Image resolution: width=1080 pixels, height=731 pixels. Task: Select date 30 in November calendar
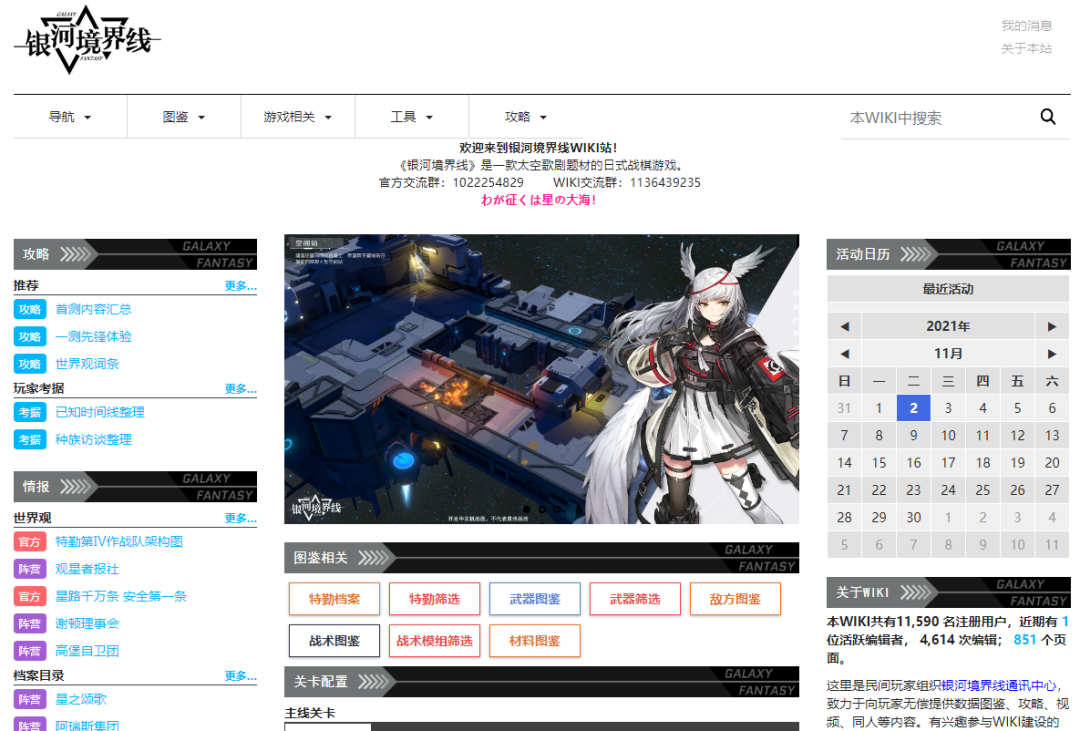(x=913, y=517)
